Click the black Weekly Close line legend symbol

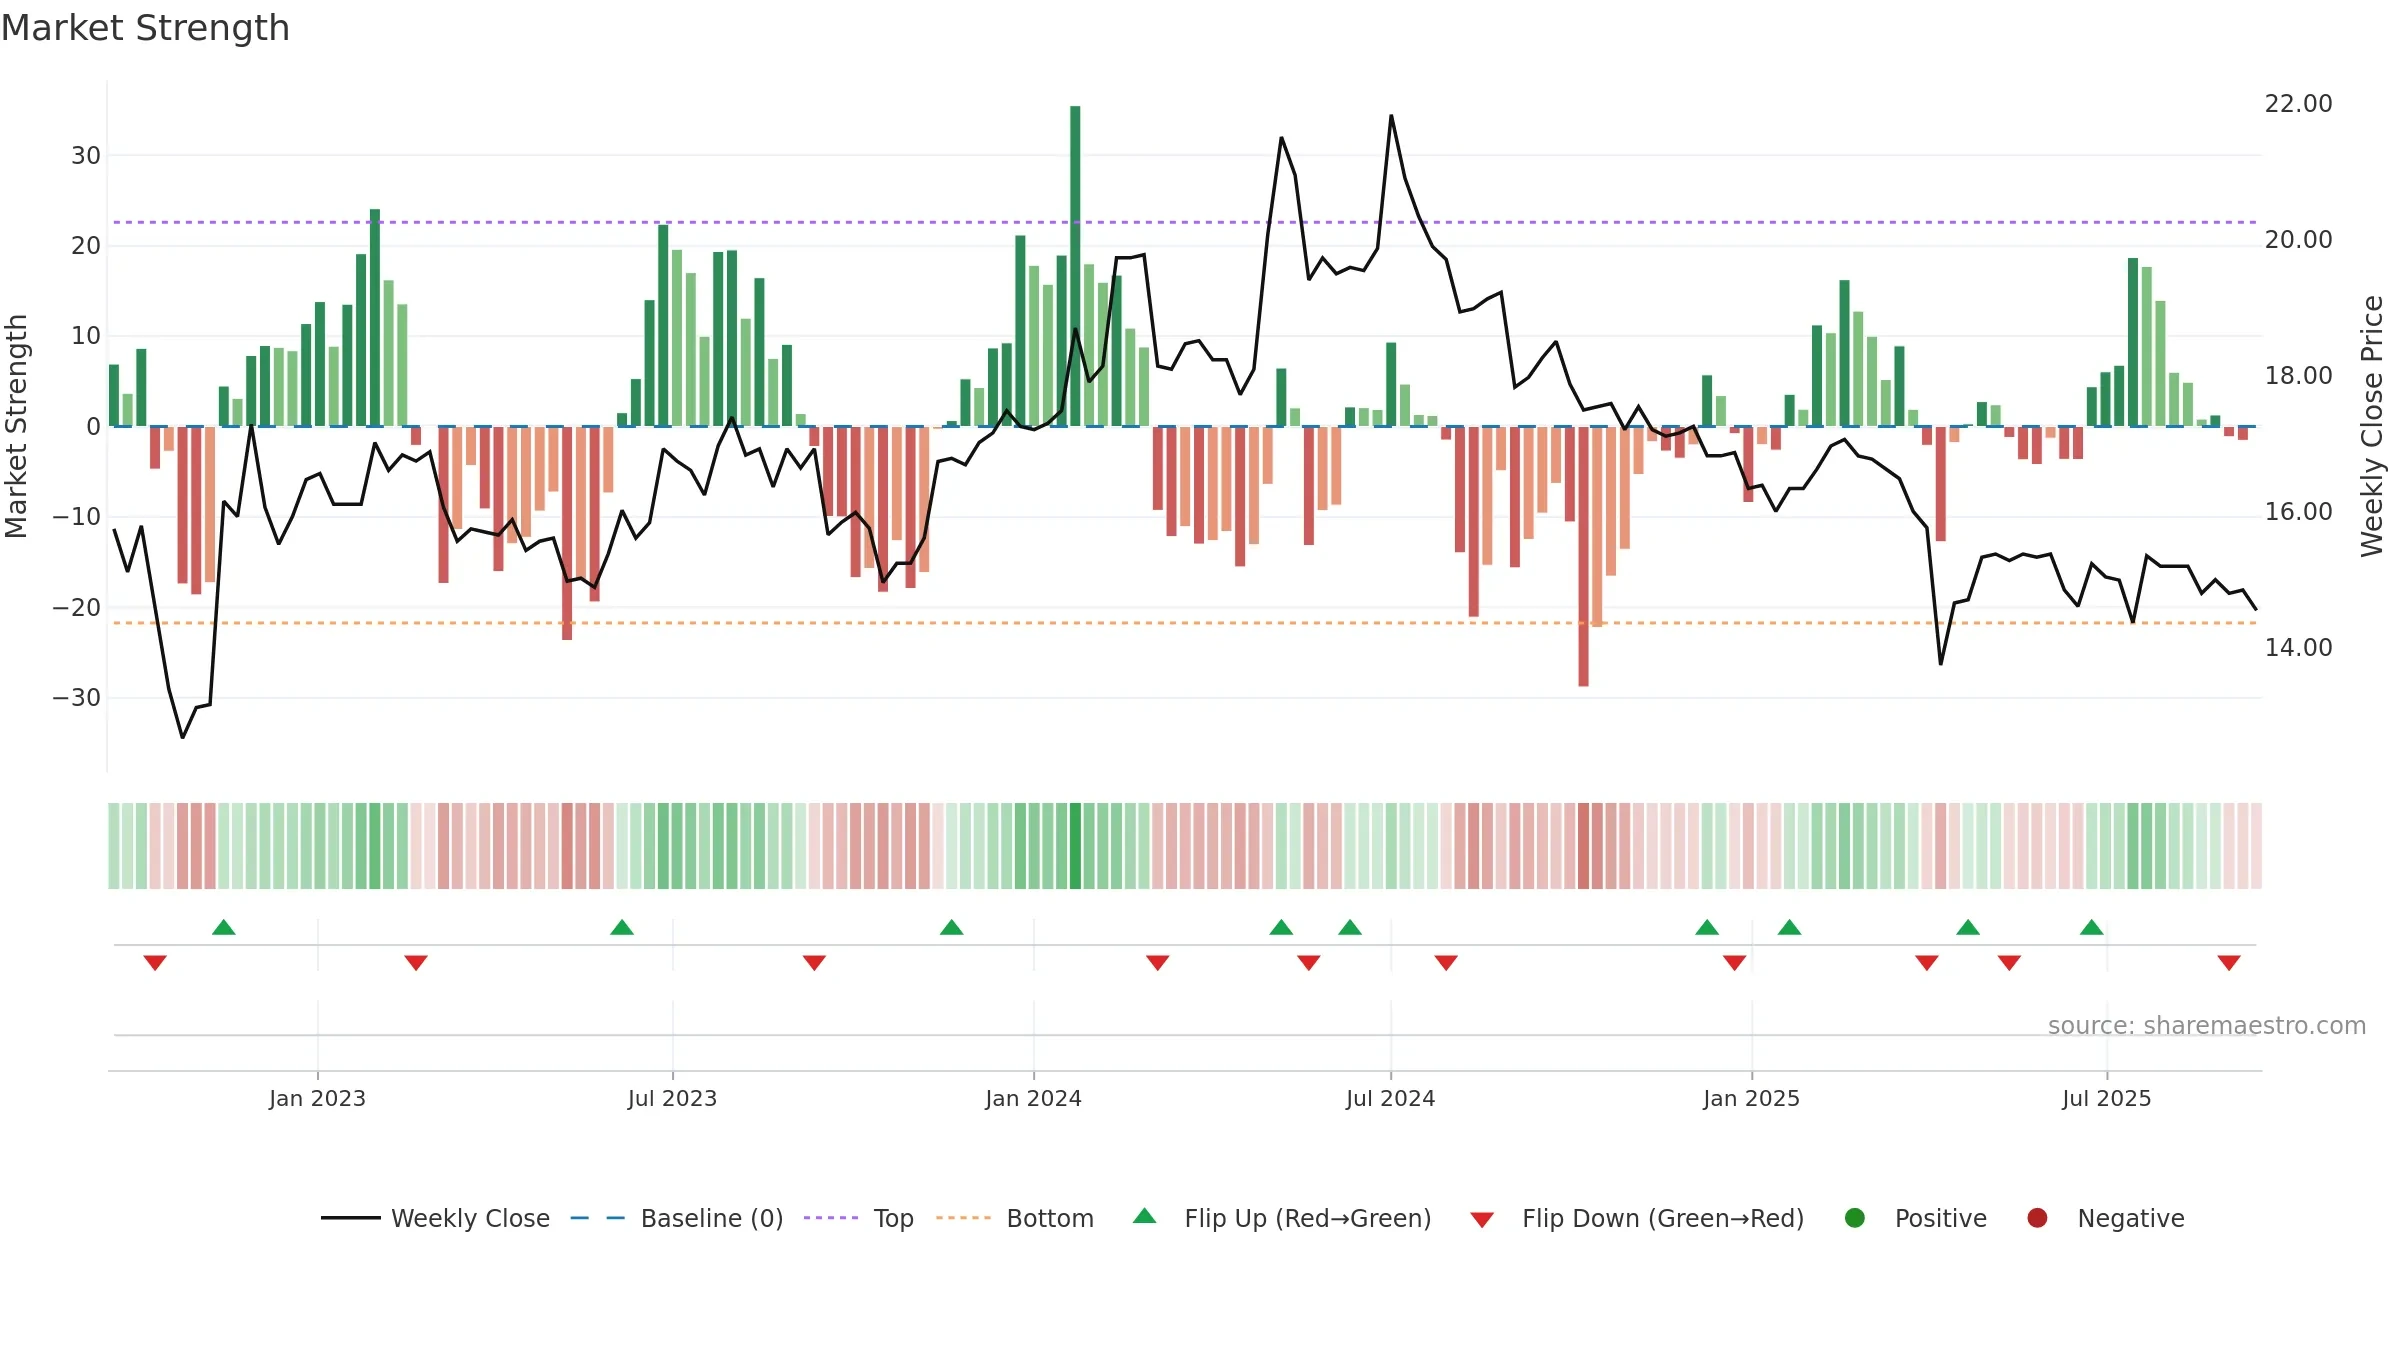coord(350,1218)
